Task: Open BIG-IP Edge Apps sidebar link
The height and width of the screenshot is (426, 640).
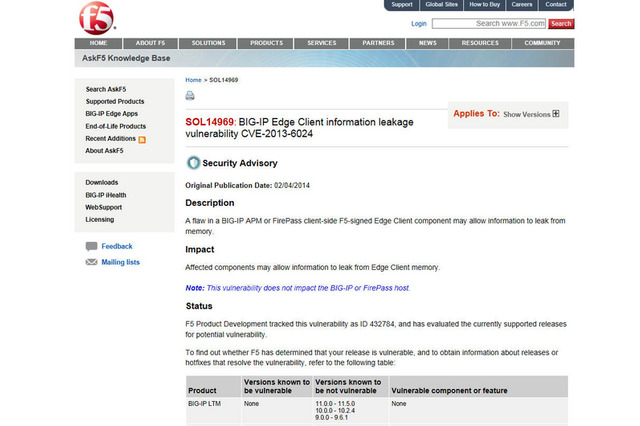Action: coord(111,114)
